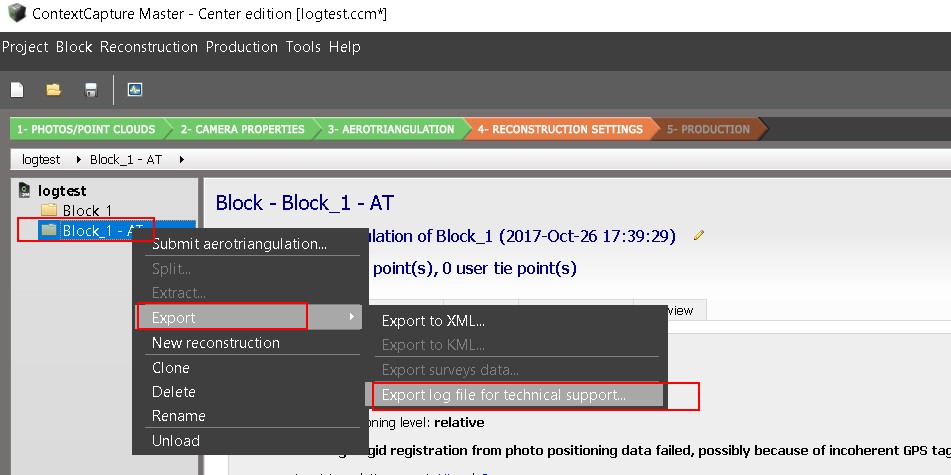This screenshot has width=951, height=475.
Task: Open the Tools menu
Action: tap(303, 47)
